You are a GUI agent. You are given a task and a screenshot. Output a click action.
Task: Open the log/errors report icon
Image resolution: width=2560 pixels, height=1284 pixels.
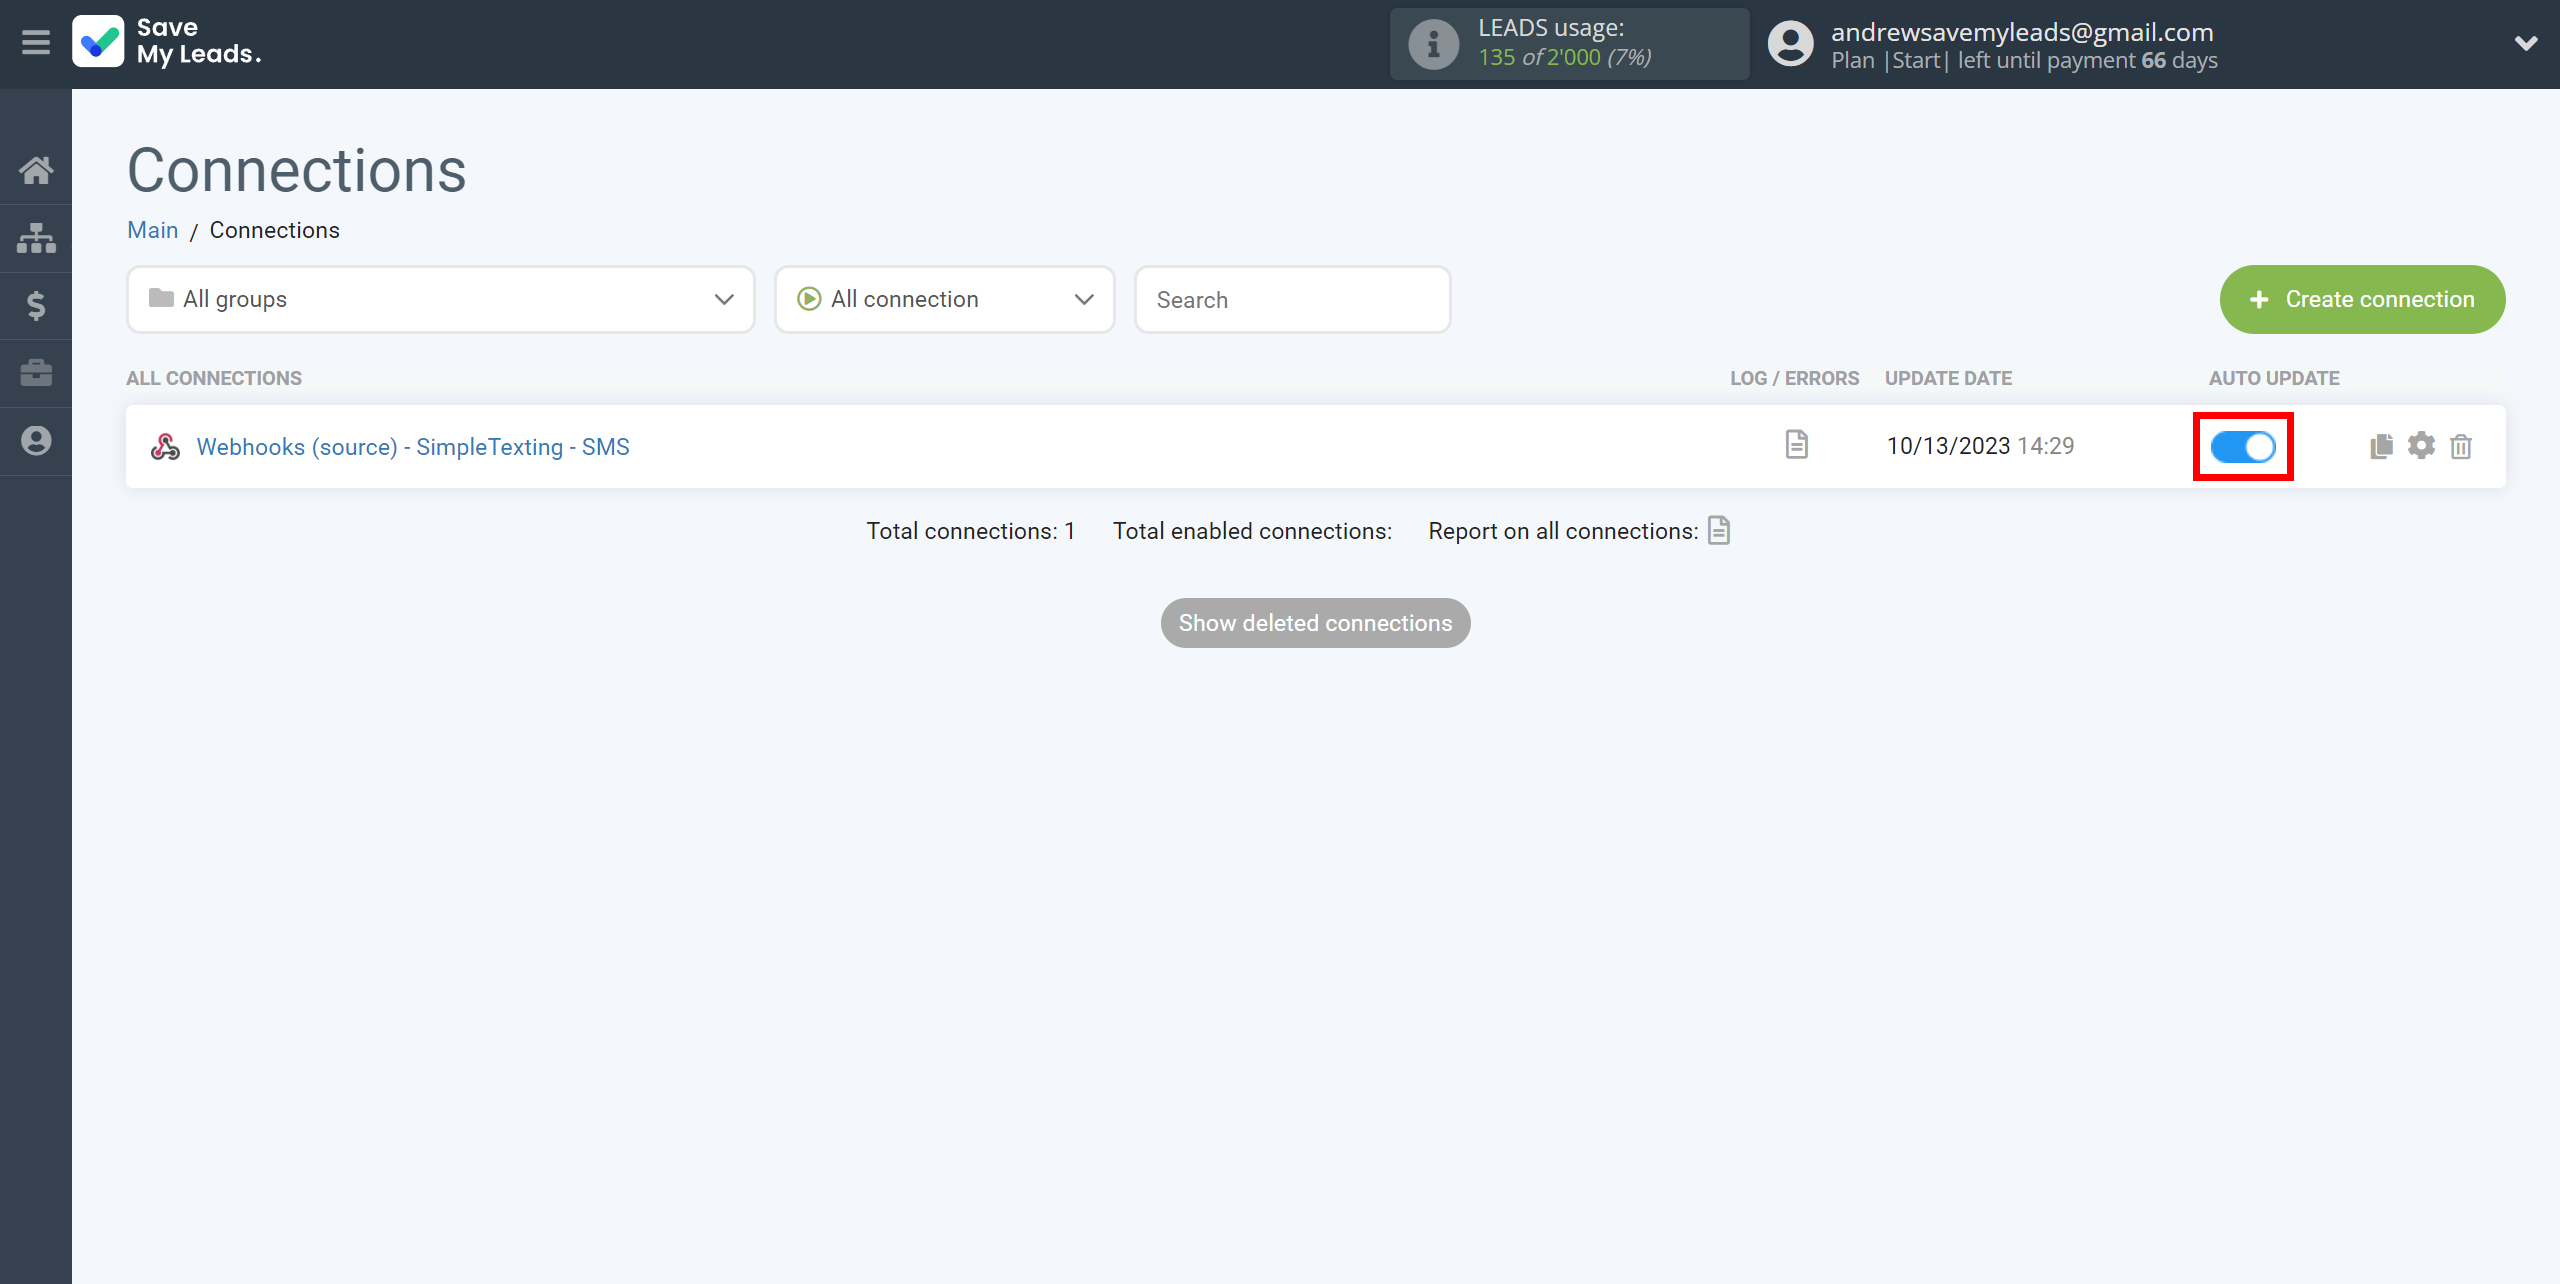(x=1796, y=445)
